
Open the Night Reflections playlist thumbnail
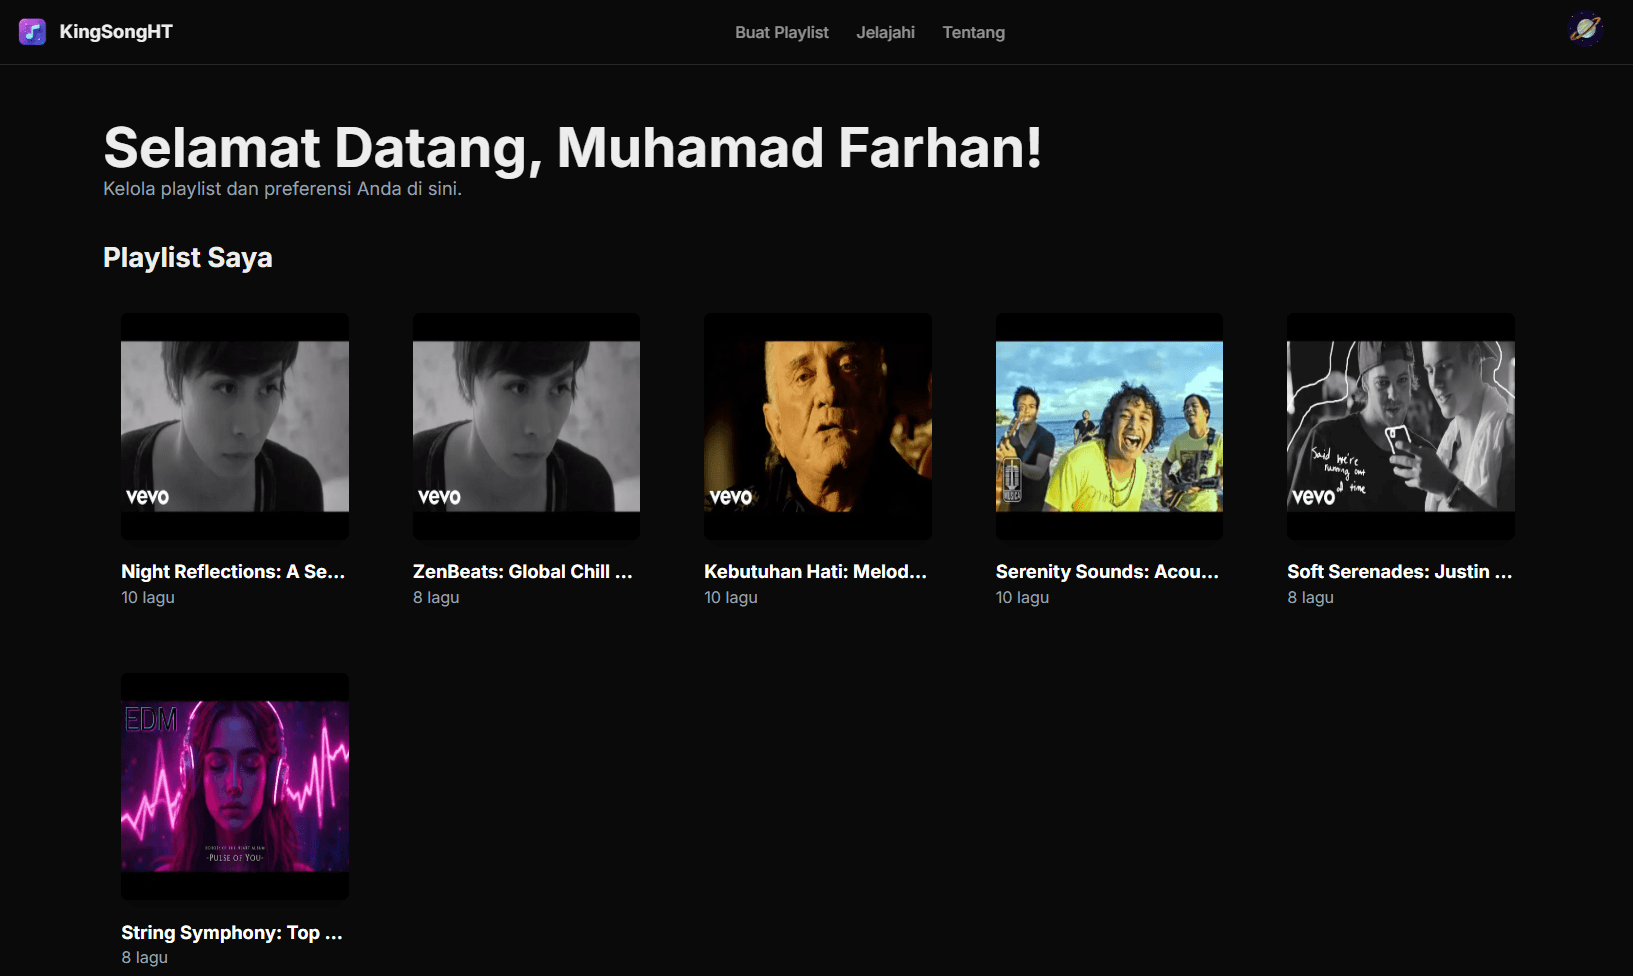[235, 427]
